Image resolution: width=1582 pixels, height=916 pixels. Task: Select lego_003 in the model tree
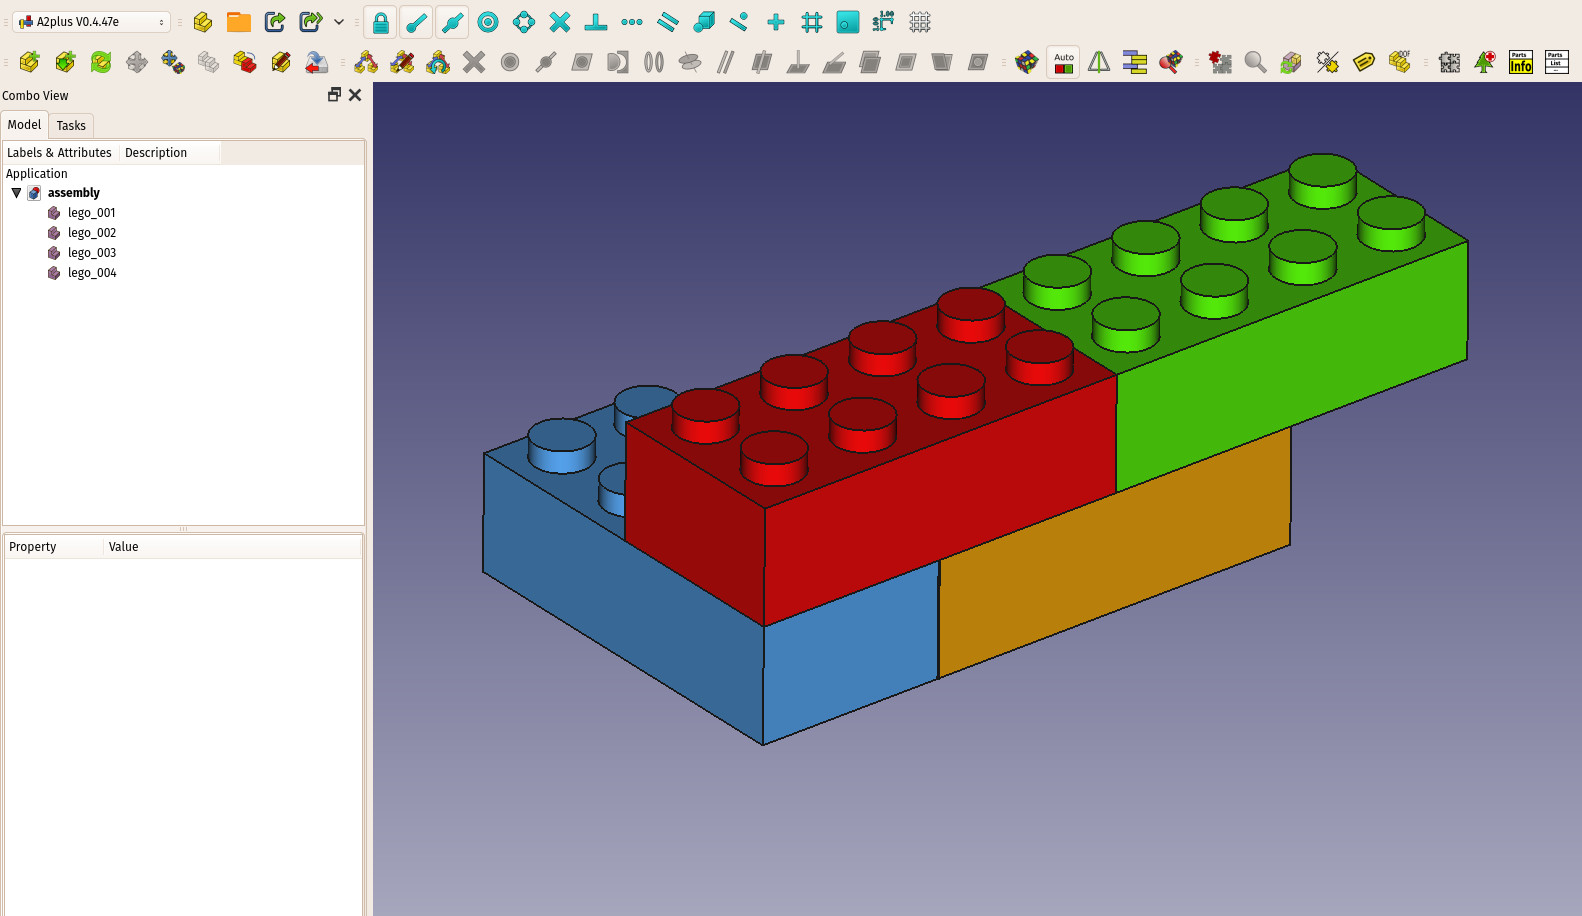click(x=92, y=253)
